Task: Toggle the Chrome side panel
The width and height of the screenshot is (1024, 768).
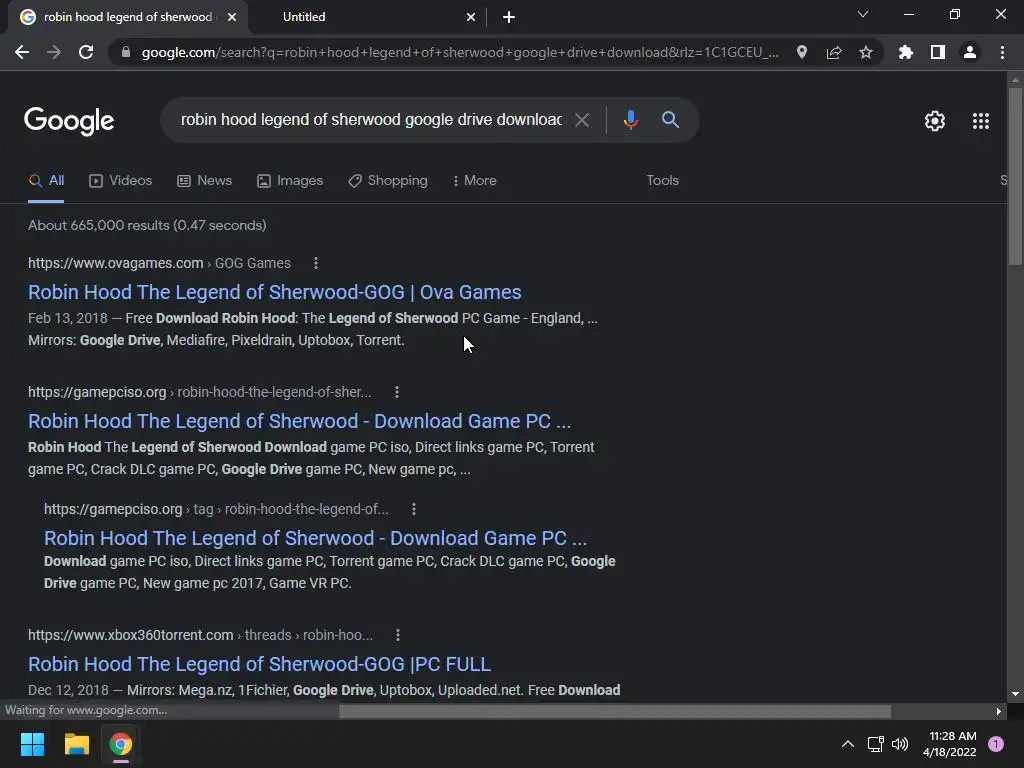Action: [x=938, y=52]
